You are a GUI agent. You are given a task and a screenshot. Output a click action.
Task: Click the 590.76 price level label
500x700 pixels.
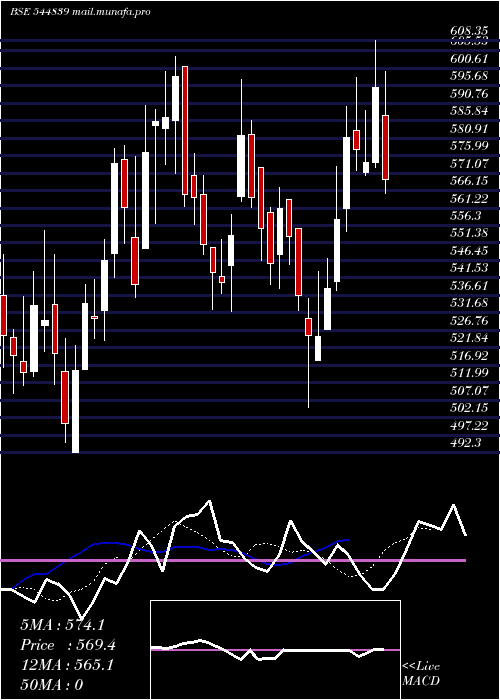(469, 94)
